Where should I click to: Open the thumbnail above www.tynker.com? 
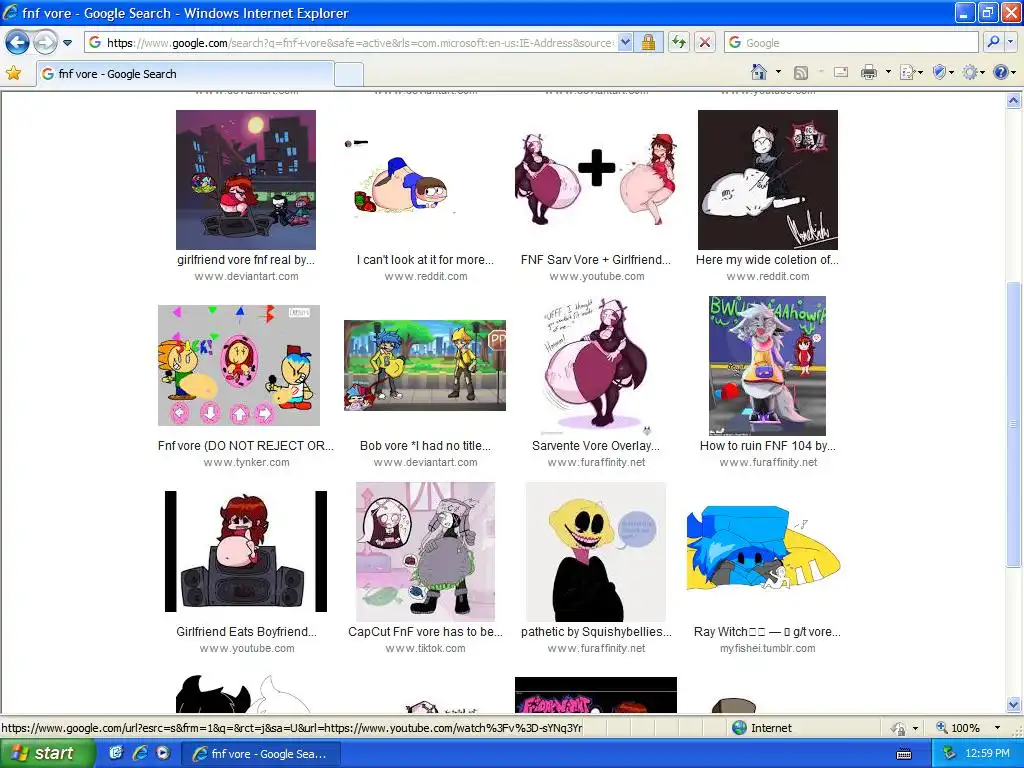[239, 366]
